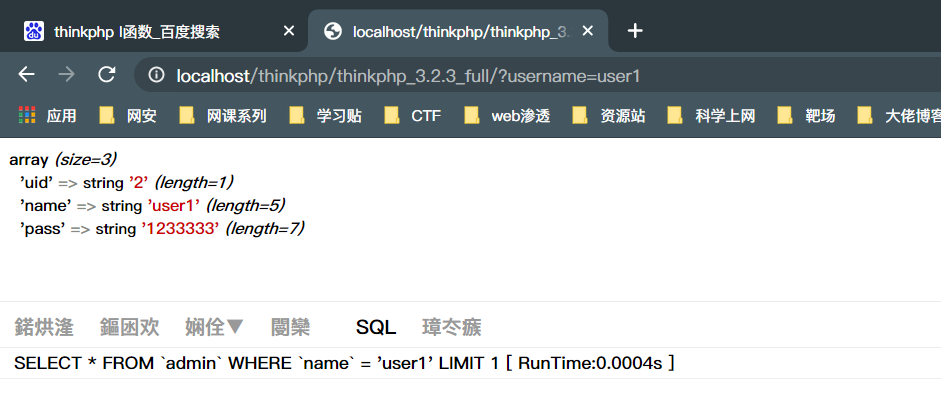
Task: Reload the current page
Action: pos(107,75)
